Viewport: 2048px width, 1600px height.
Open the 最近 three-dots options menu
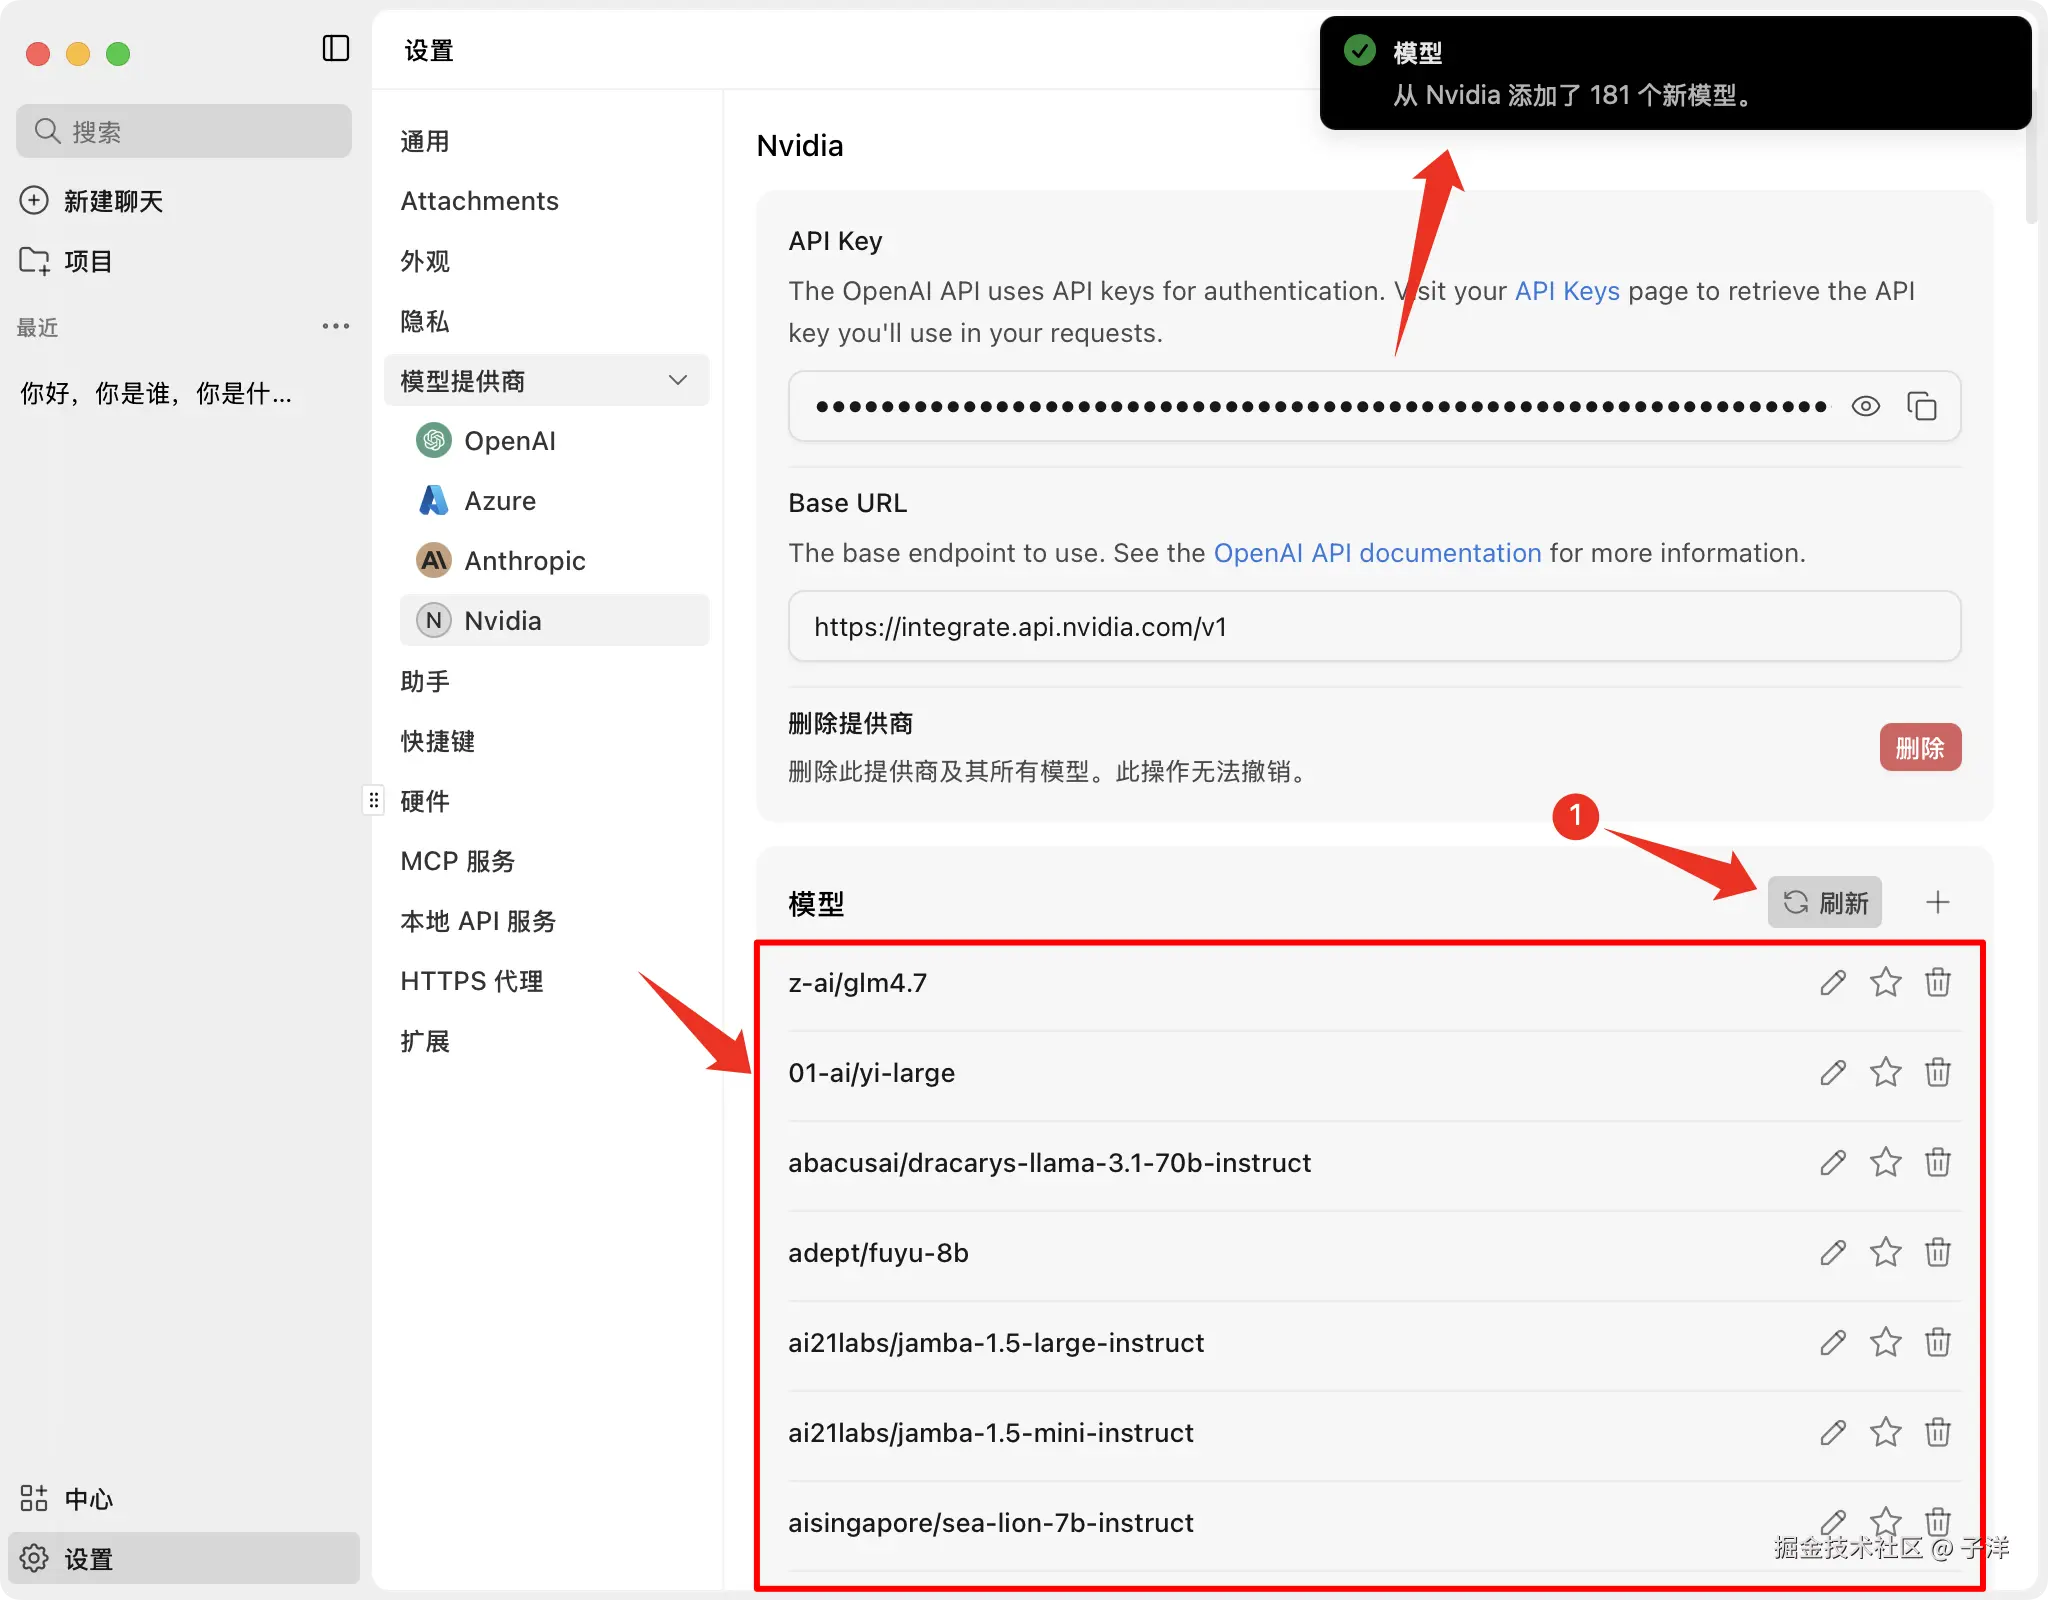pyautogui.click(x=335, y=327)
